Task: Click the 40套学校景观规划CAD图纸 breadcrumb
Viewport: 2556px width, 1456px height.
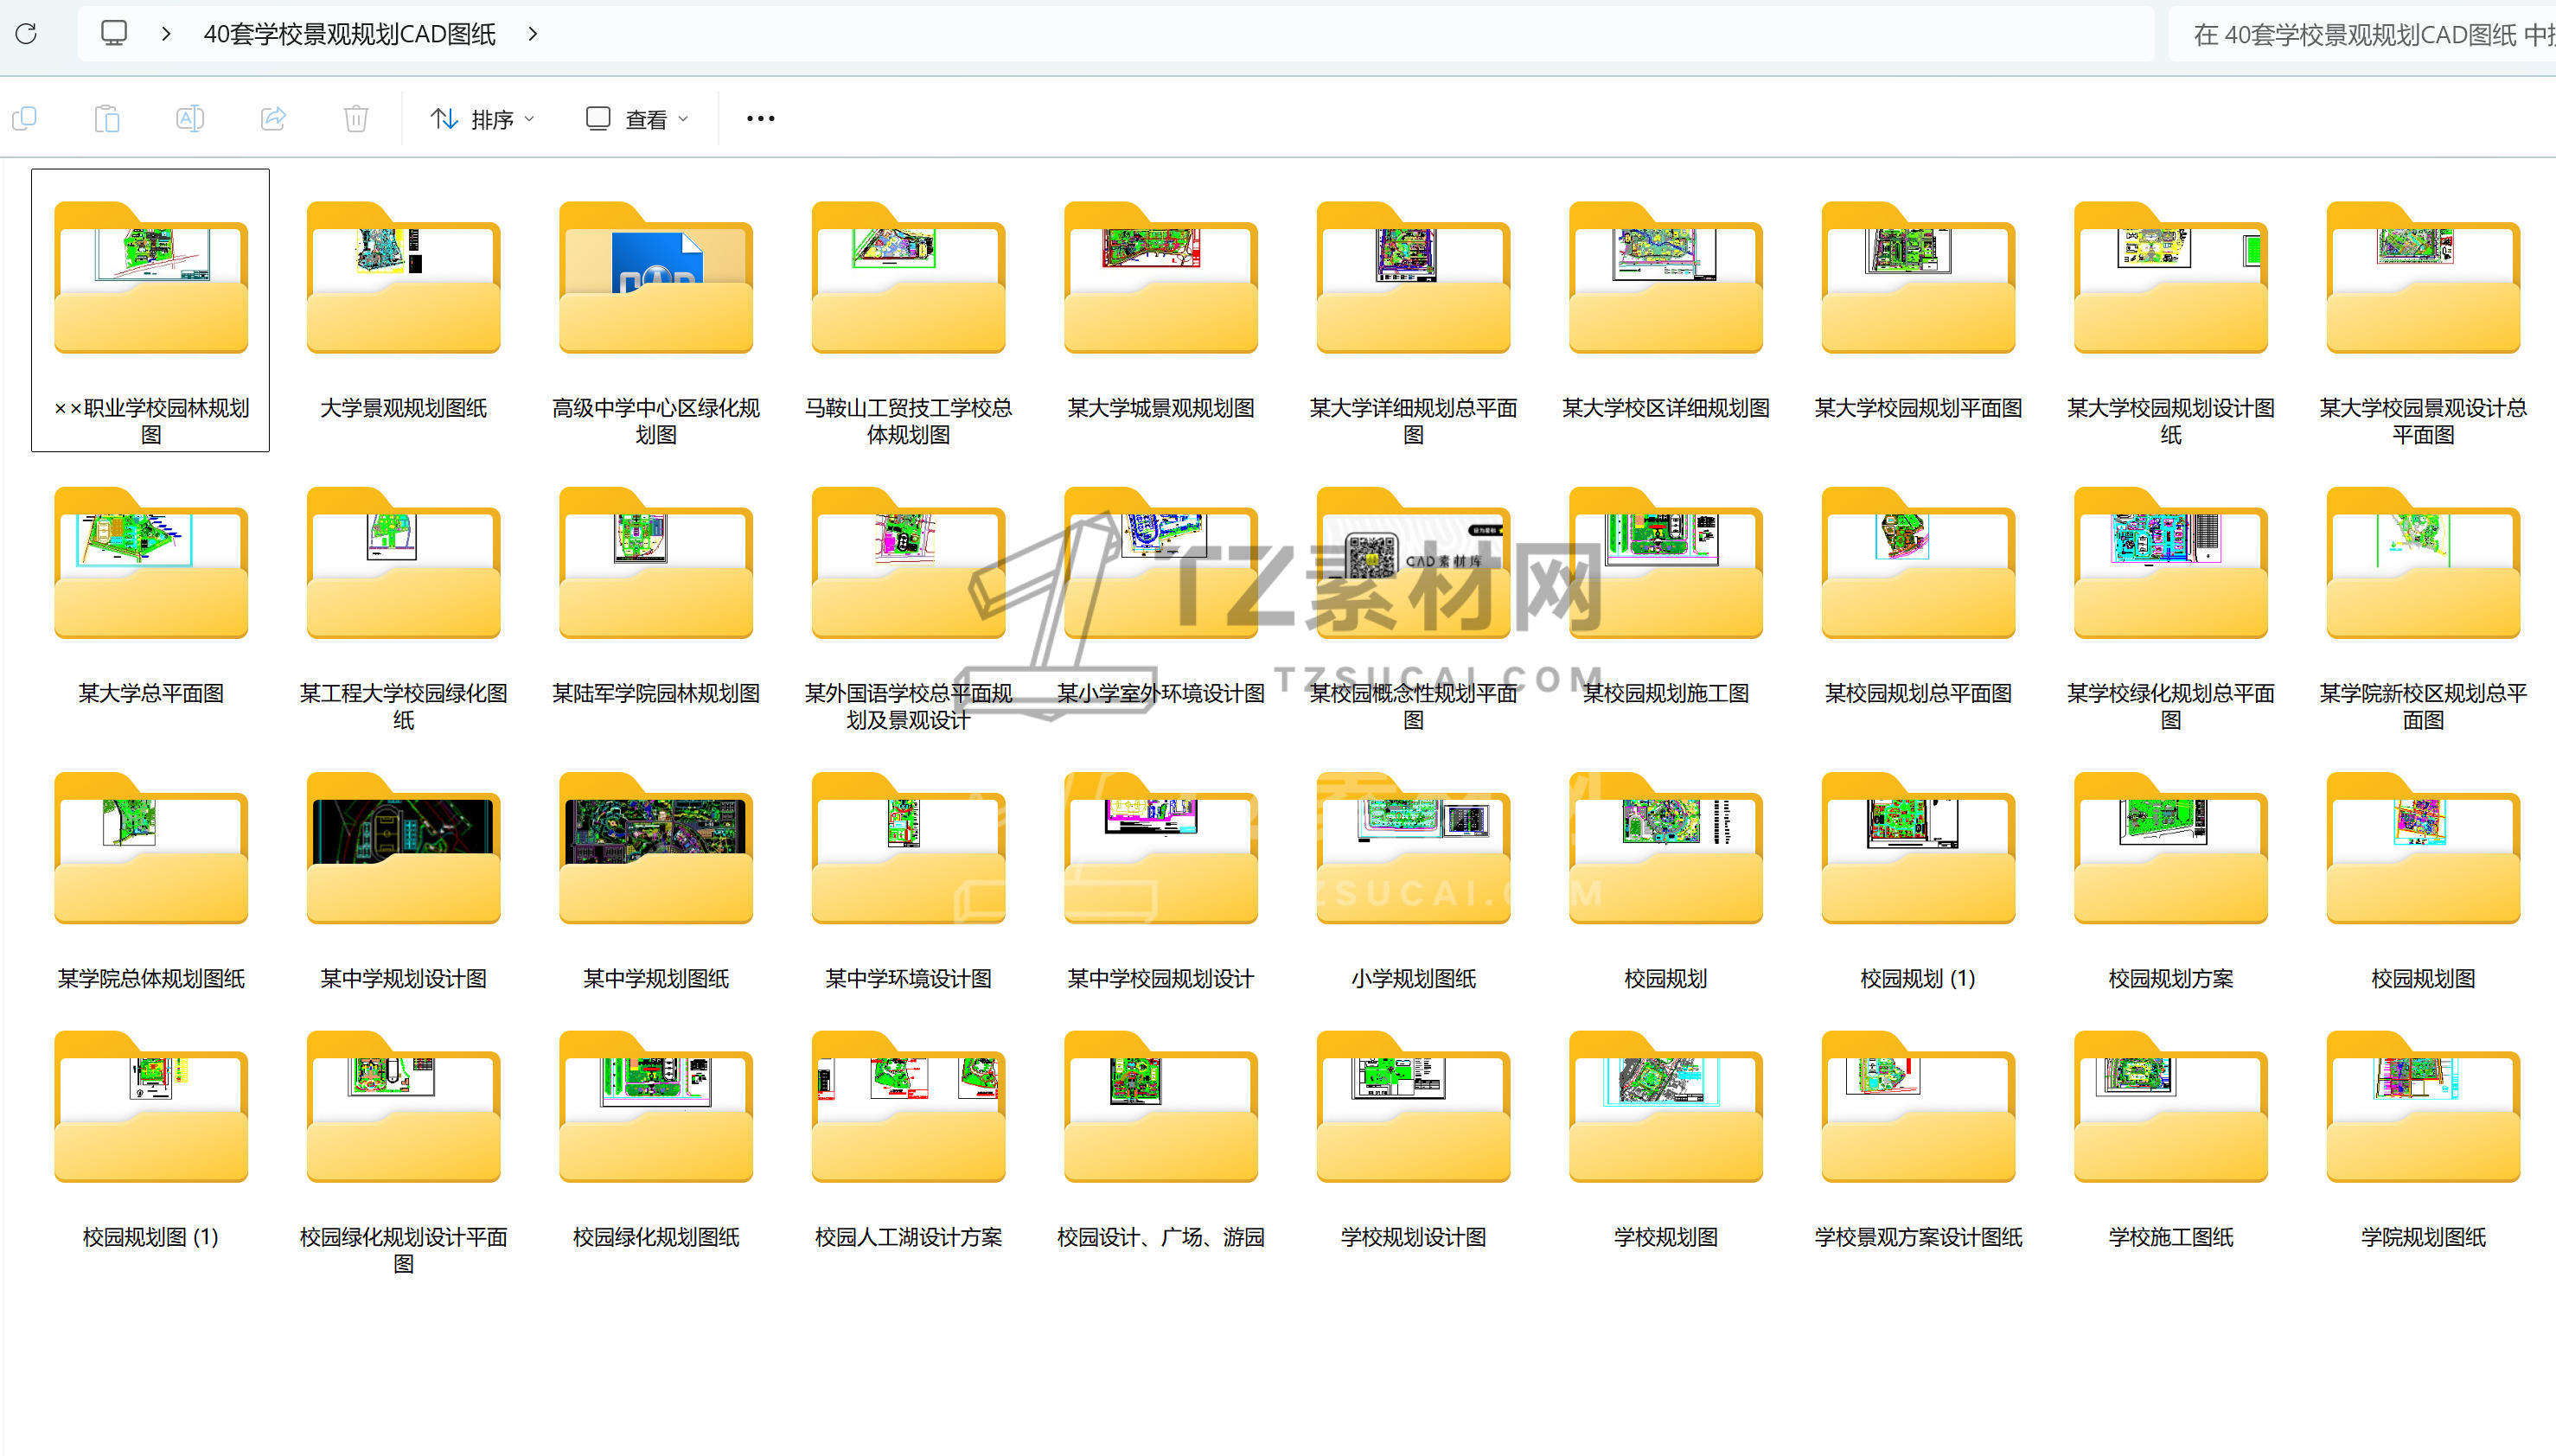Action: pyautogui.click(x=349, y=34)
